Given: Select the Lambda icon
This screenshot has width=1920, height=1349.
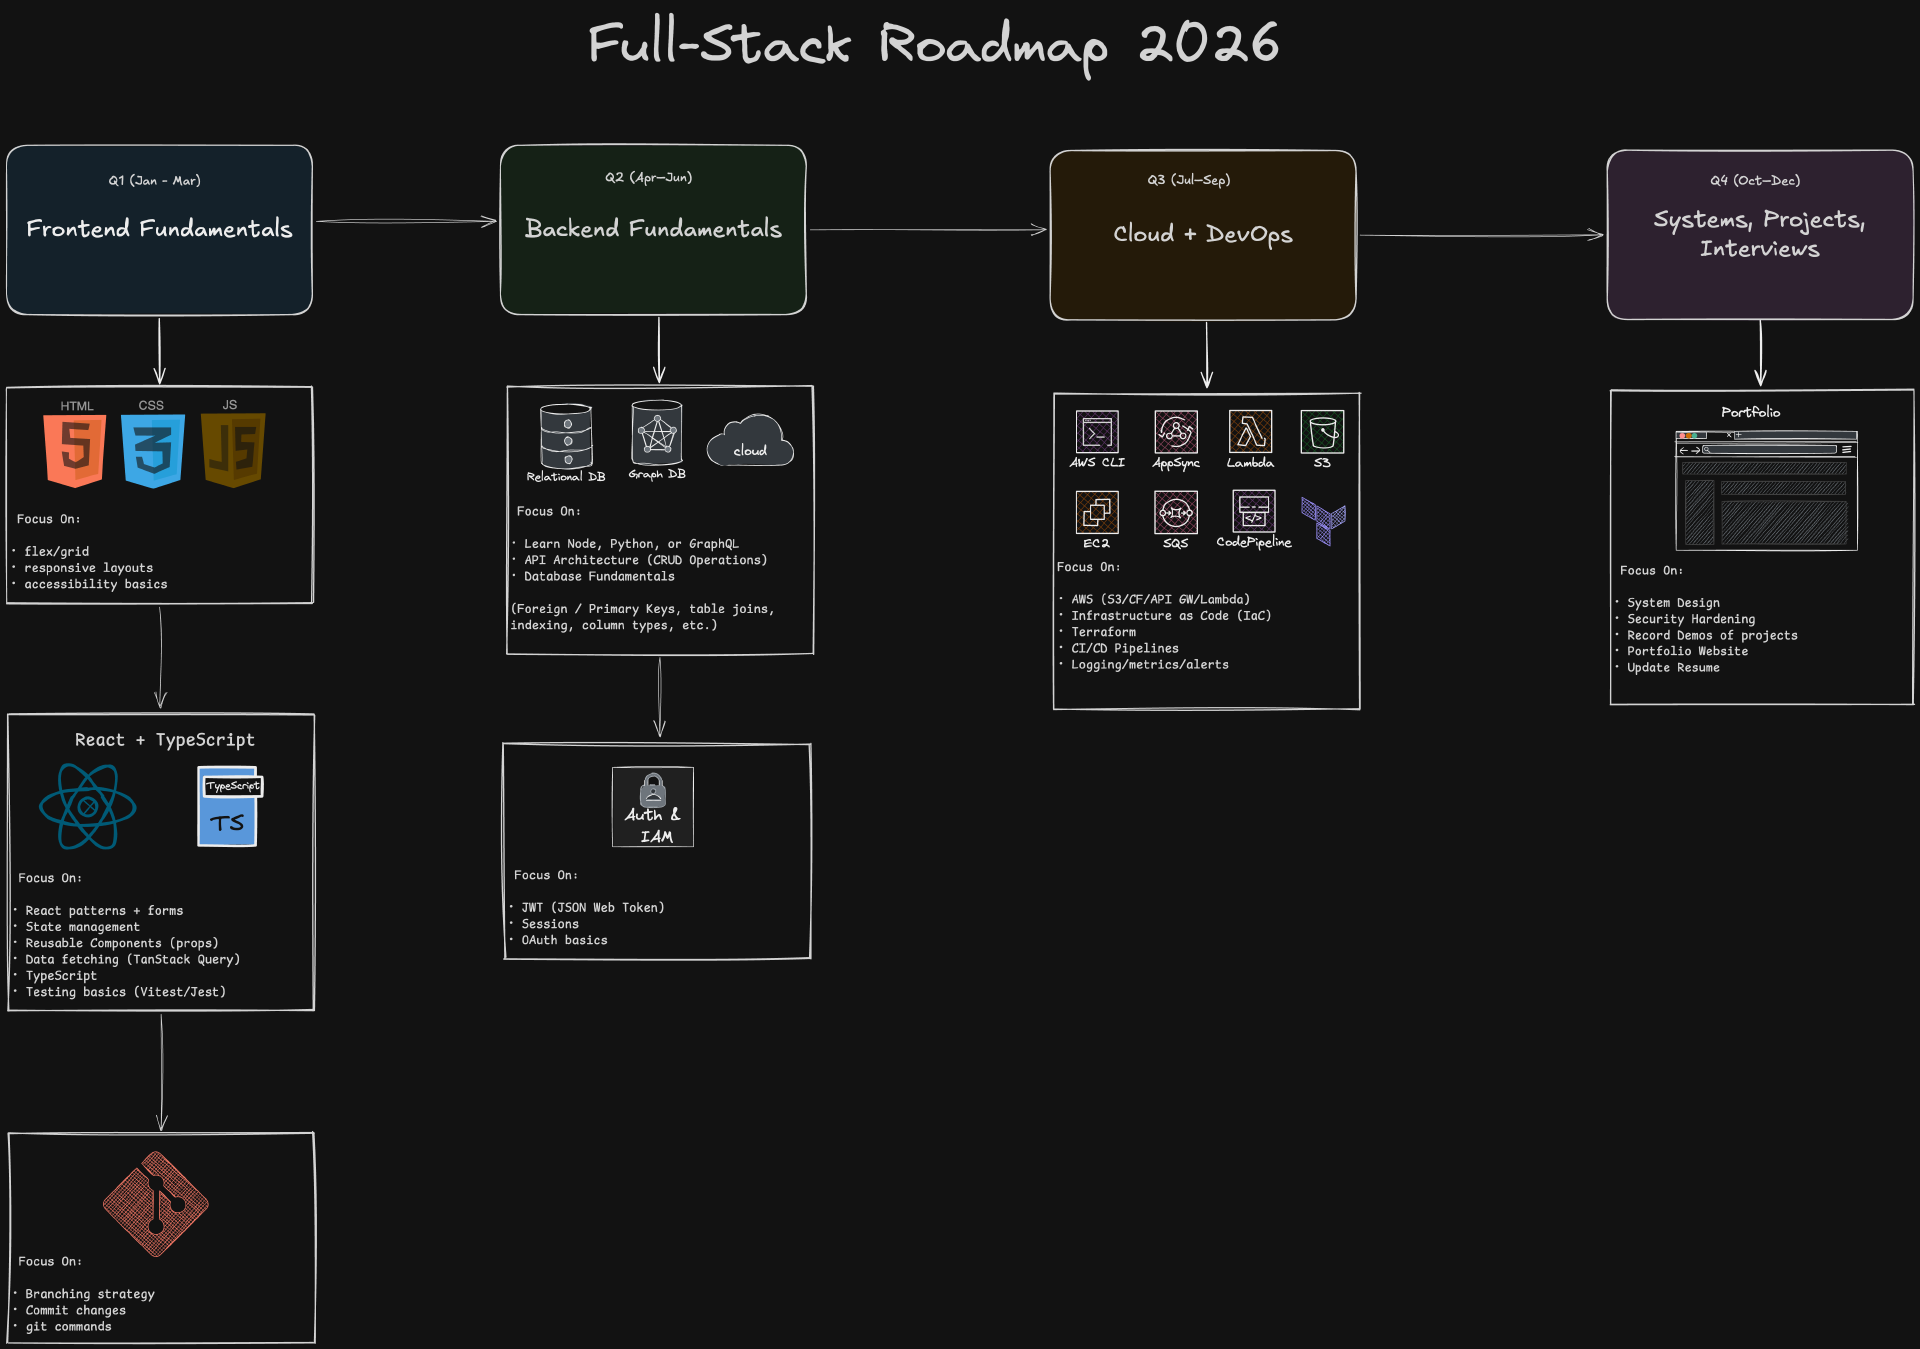Looking at the screenshot, I should (x=1251, y=432).
